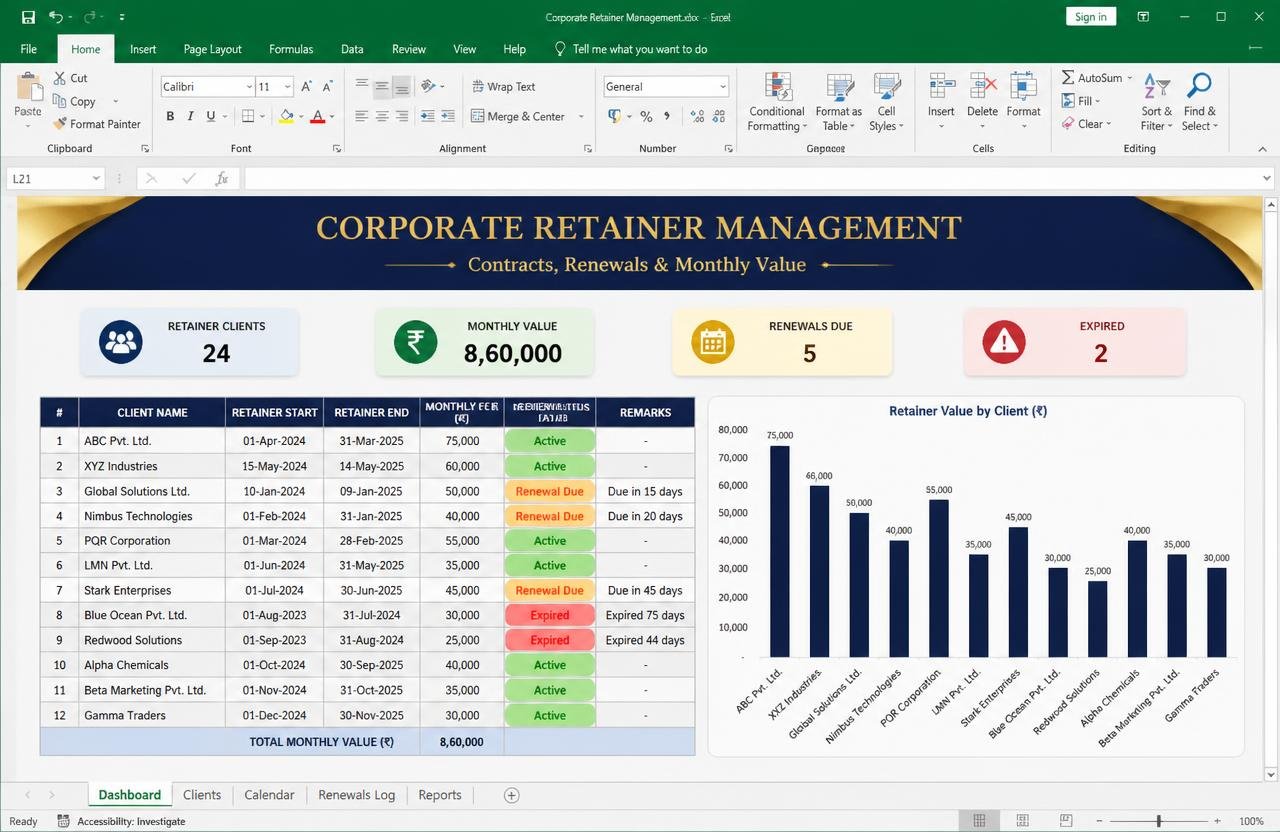Open Conditional Formatting
1280x832 pixels.
tap(777, 101)
